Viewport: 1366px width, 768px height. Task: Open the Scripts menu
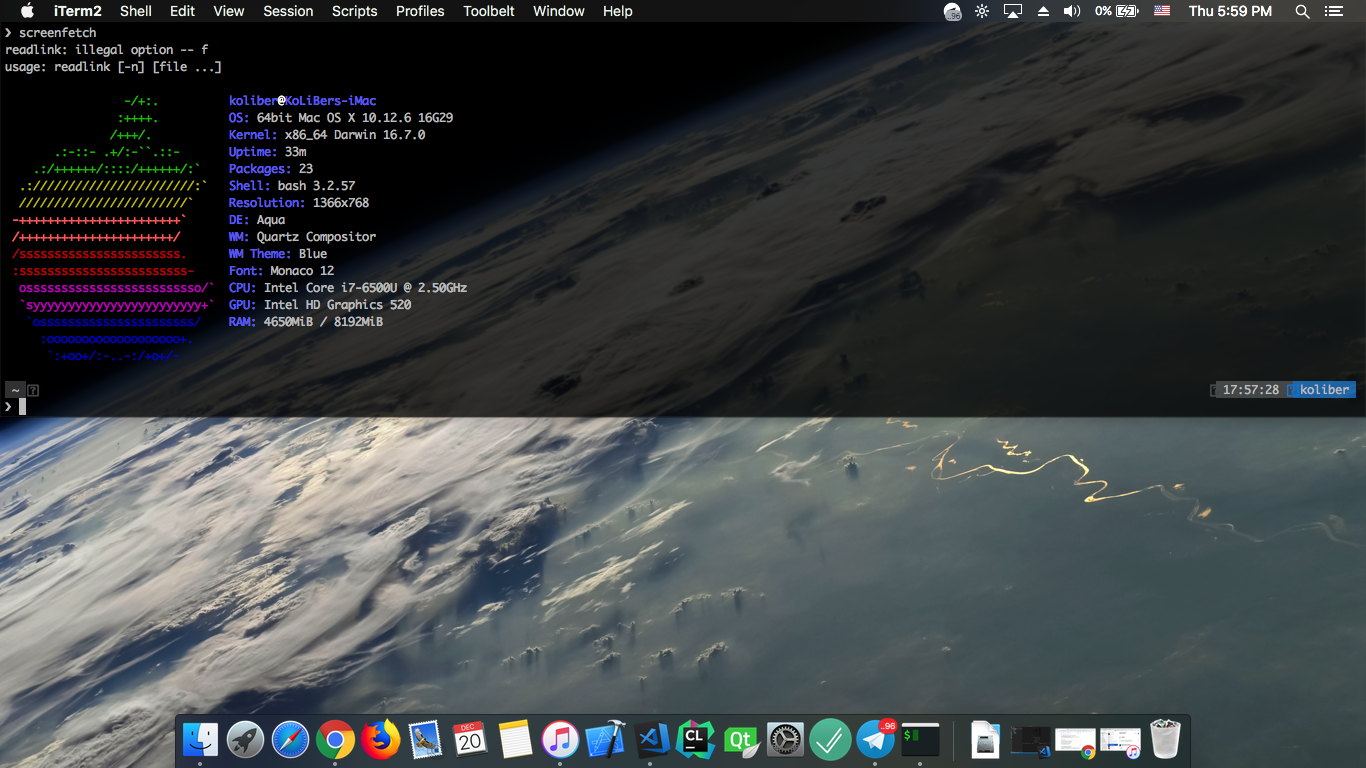click(355, 11)
